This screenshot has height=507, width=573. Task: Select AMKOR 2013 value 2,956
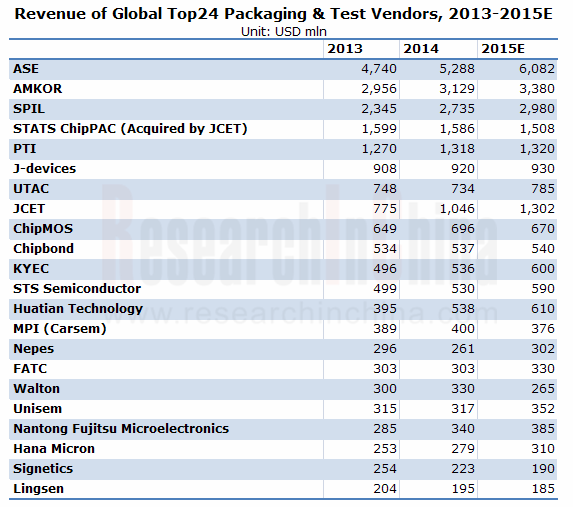pyautogui.click(x=379, y=89)
